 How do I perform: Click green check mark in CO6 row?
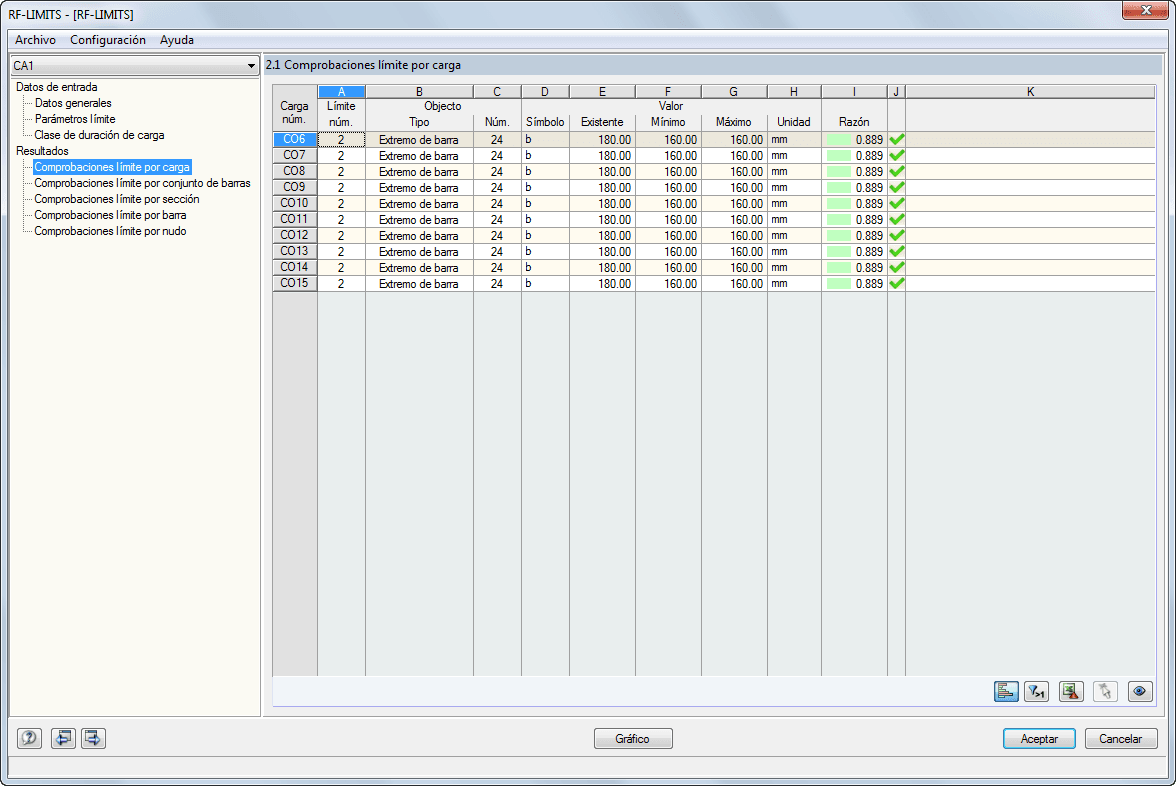click(896, 140)
